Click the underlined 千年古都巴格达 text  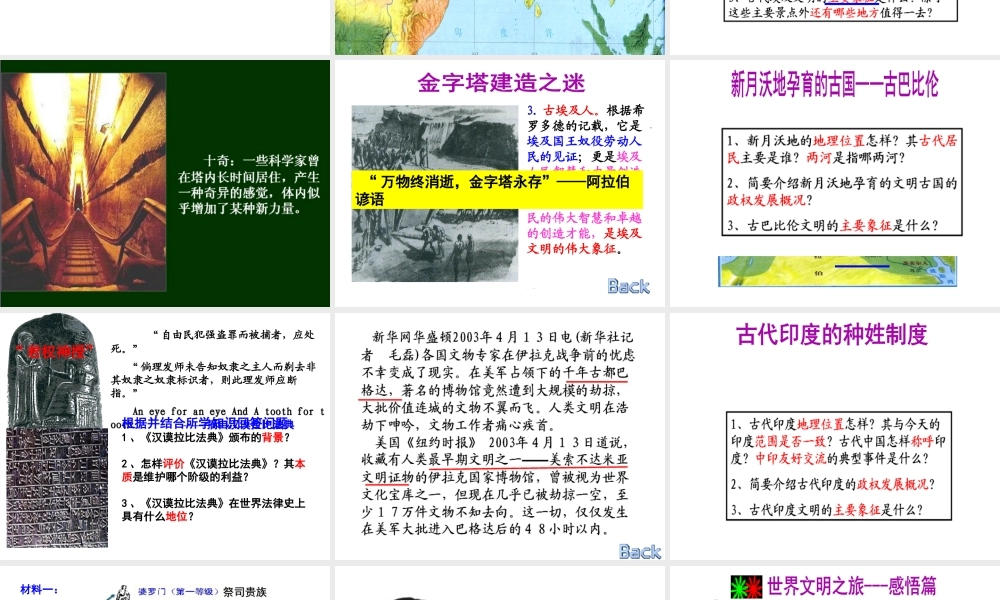pyautogui.click(x=494, y=381)
